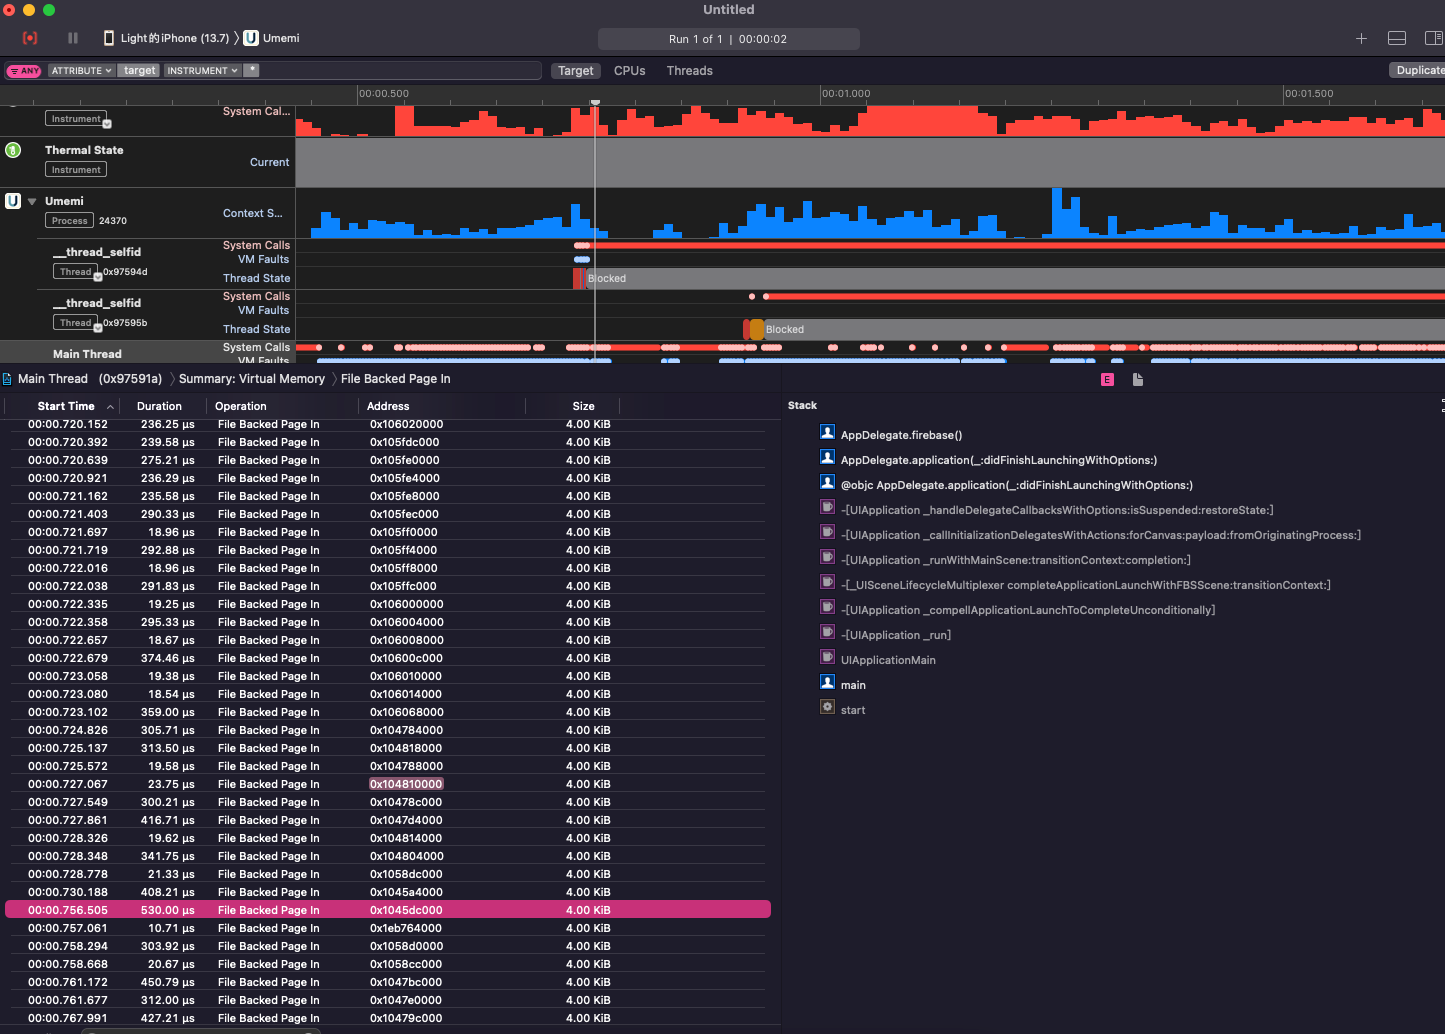Click the Address column header
The width and height of the screenshot is (1445, 1034).
(x=388, y=406)
